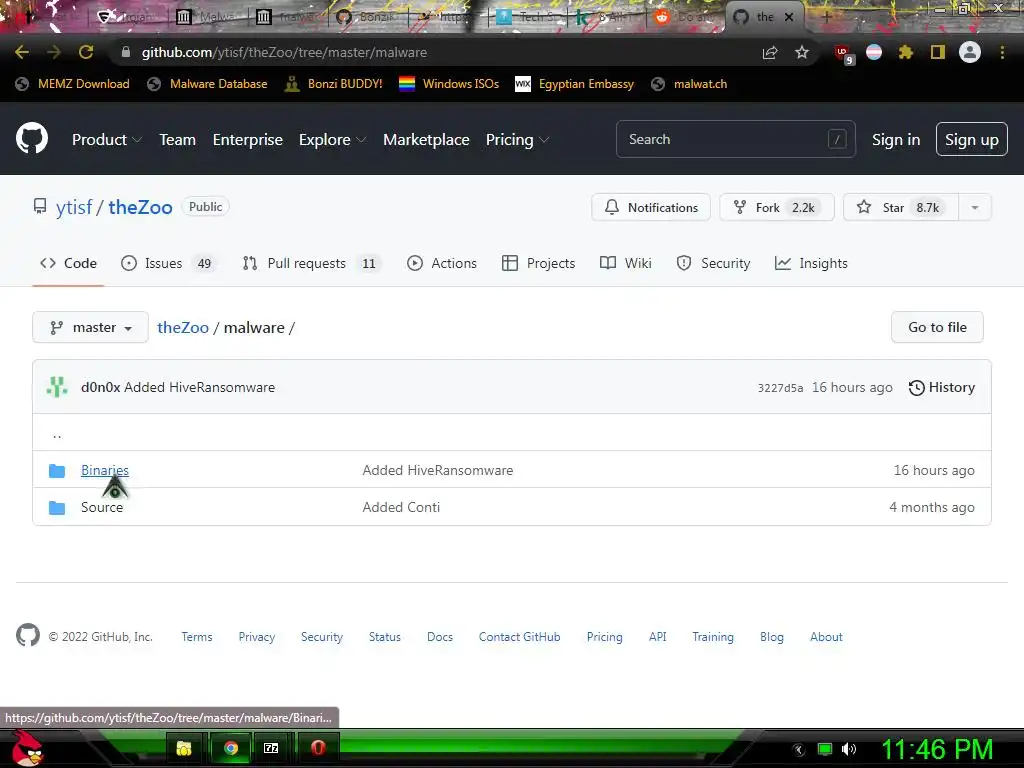Toggle the browser side panel icon

click(x=938, y=52)
